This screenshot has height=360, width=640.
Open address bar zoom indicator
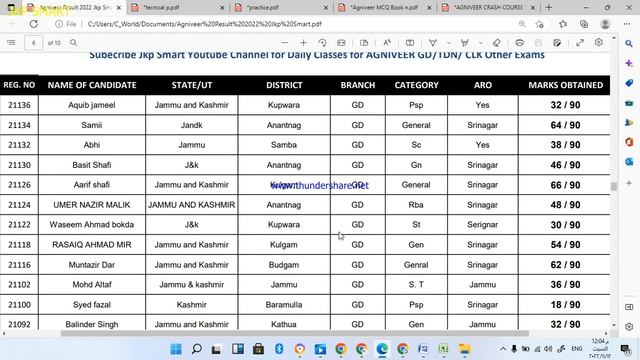[x=522, y=24]
